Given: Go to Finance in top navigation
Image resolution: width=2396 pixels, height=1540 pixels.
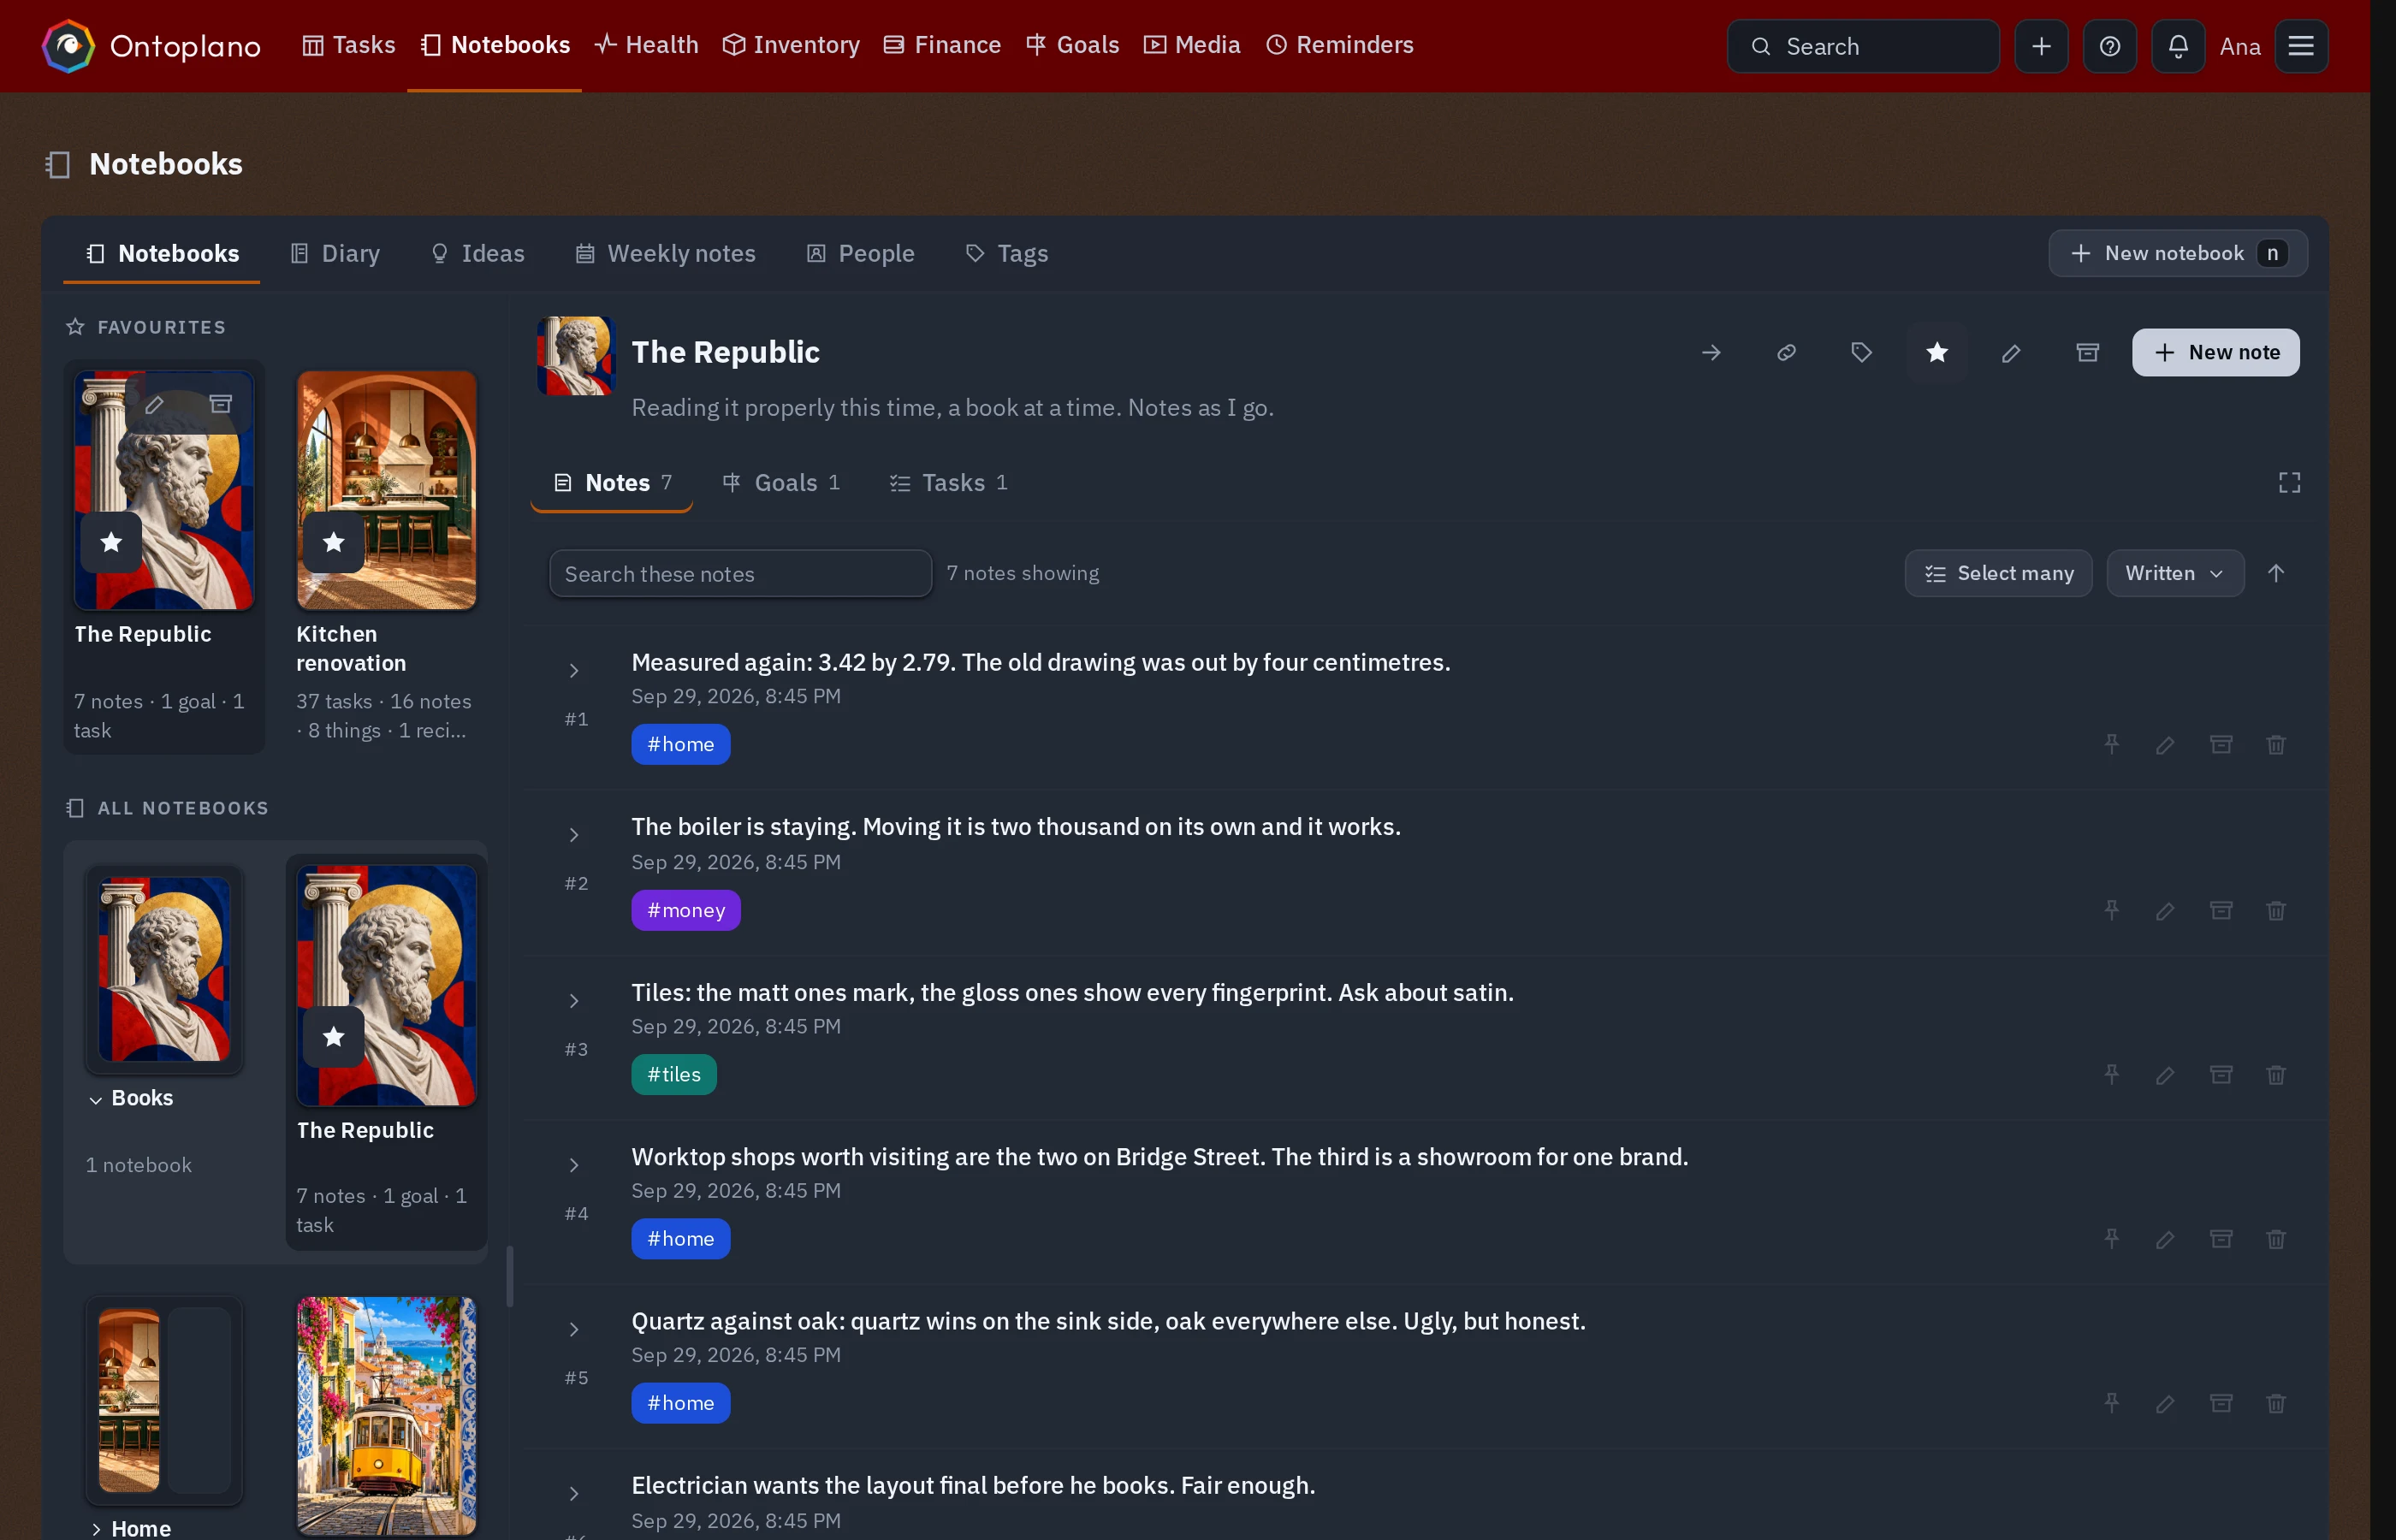Looking at the screenshot, I should tap(942, 45).
